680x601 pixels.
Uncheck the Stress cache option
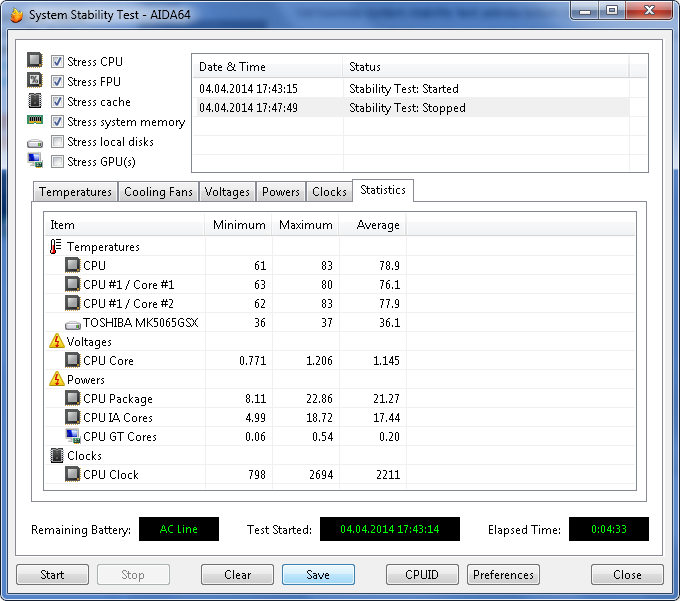pyautogui.click(x=58, y=102)
